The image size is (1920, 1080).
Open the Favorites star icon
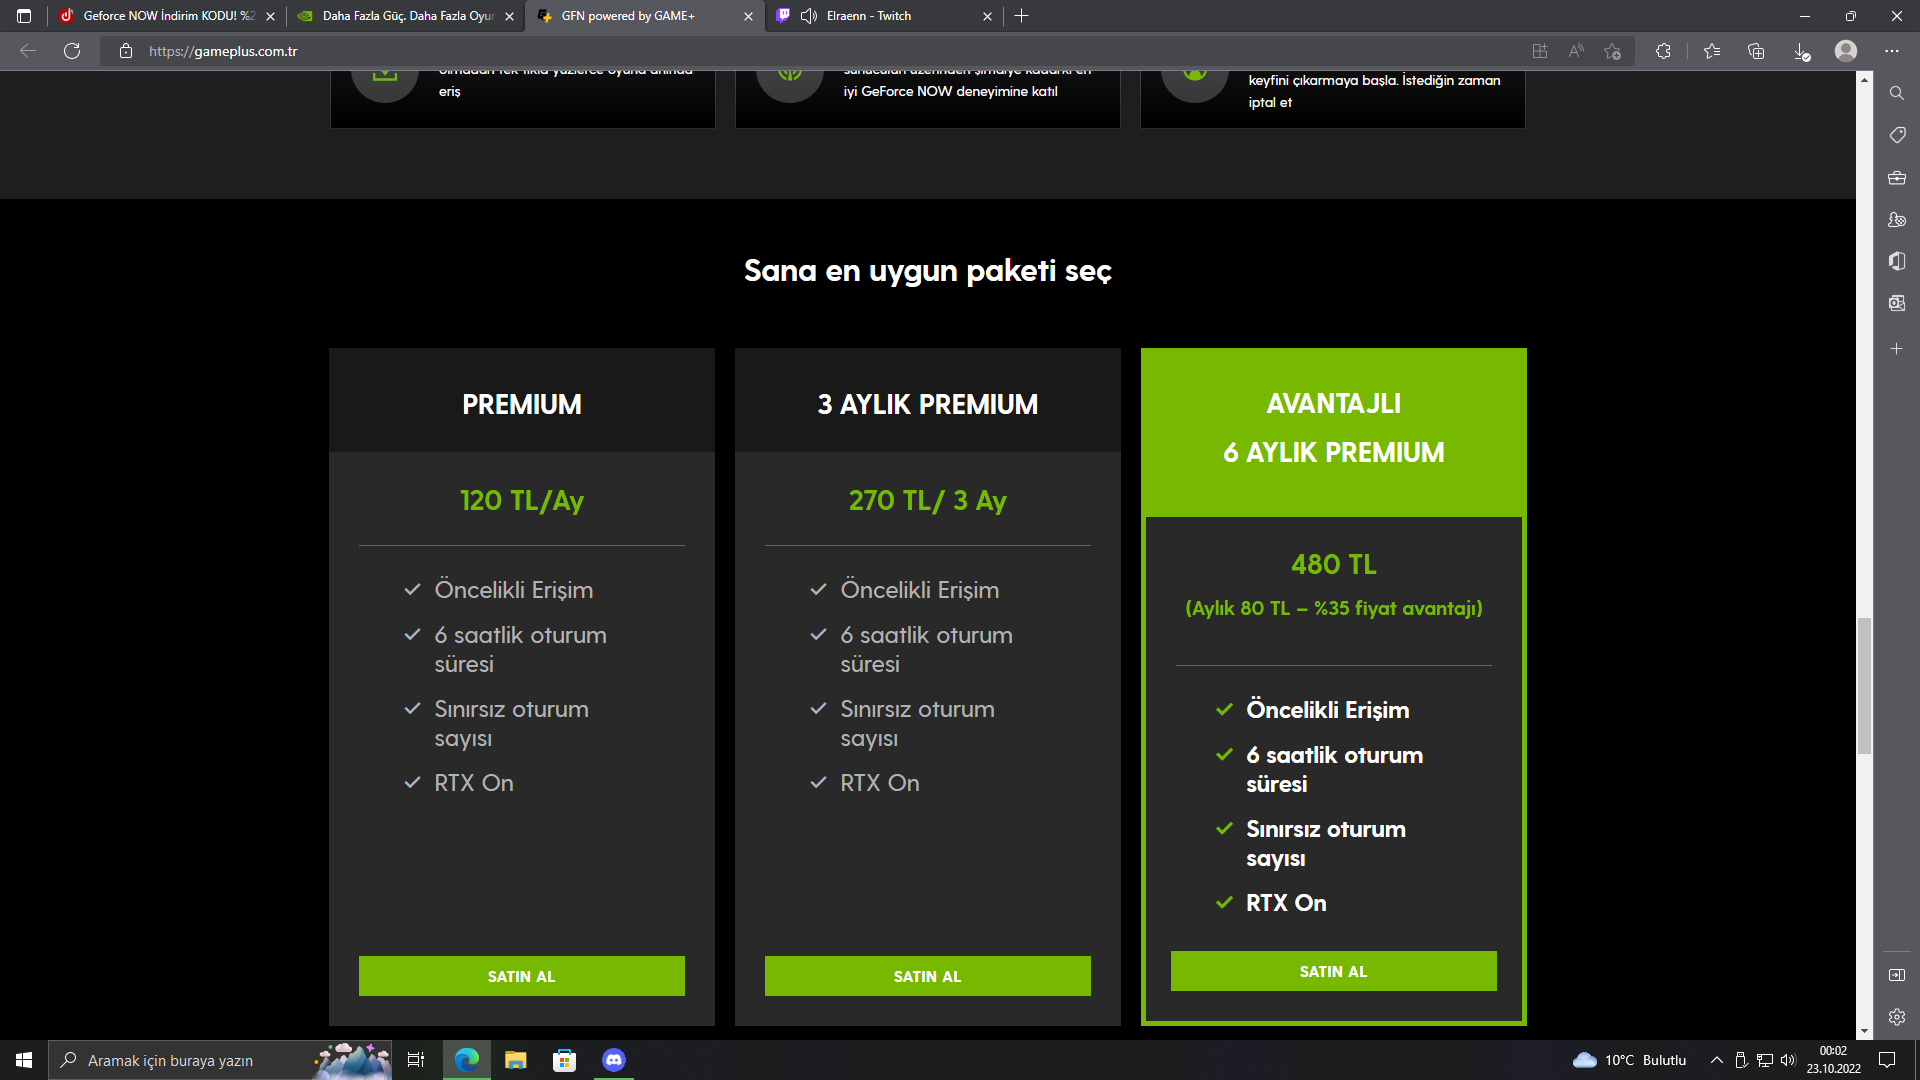1711,51
